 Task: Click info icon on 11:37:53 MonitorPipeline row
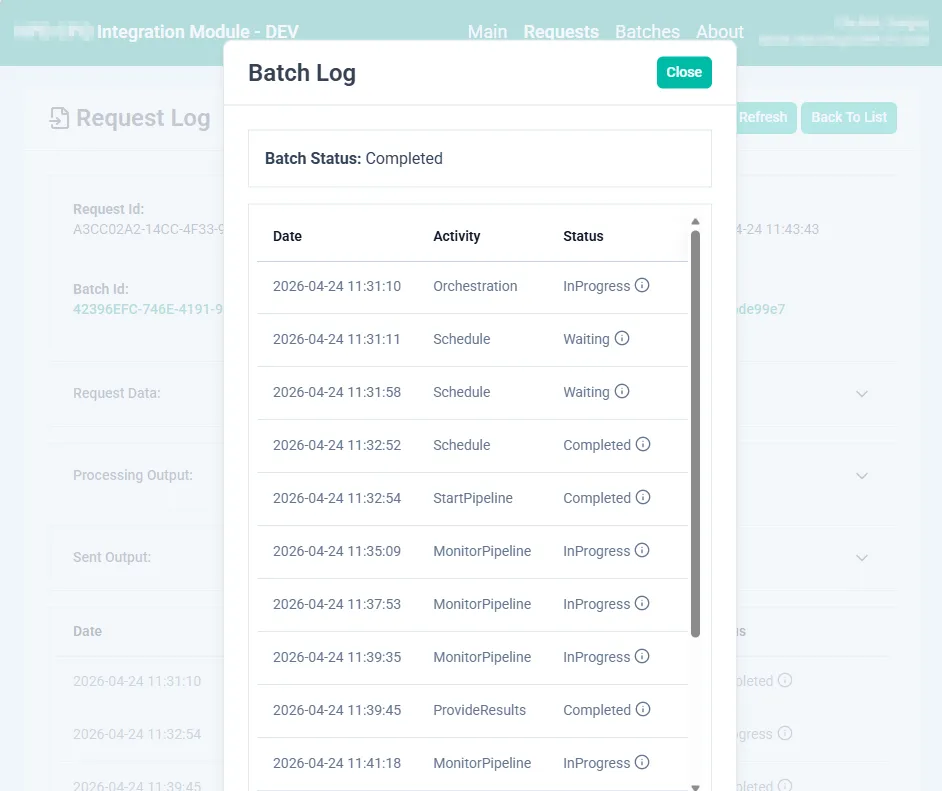click(642, 603)
